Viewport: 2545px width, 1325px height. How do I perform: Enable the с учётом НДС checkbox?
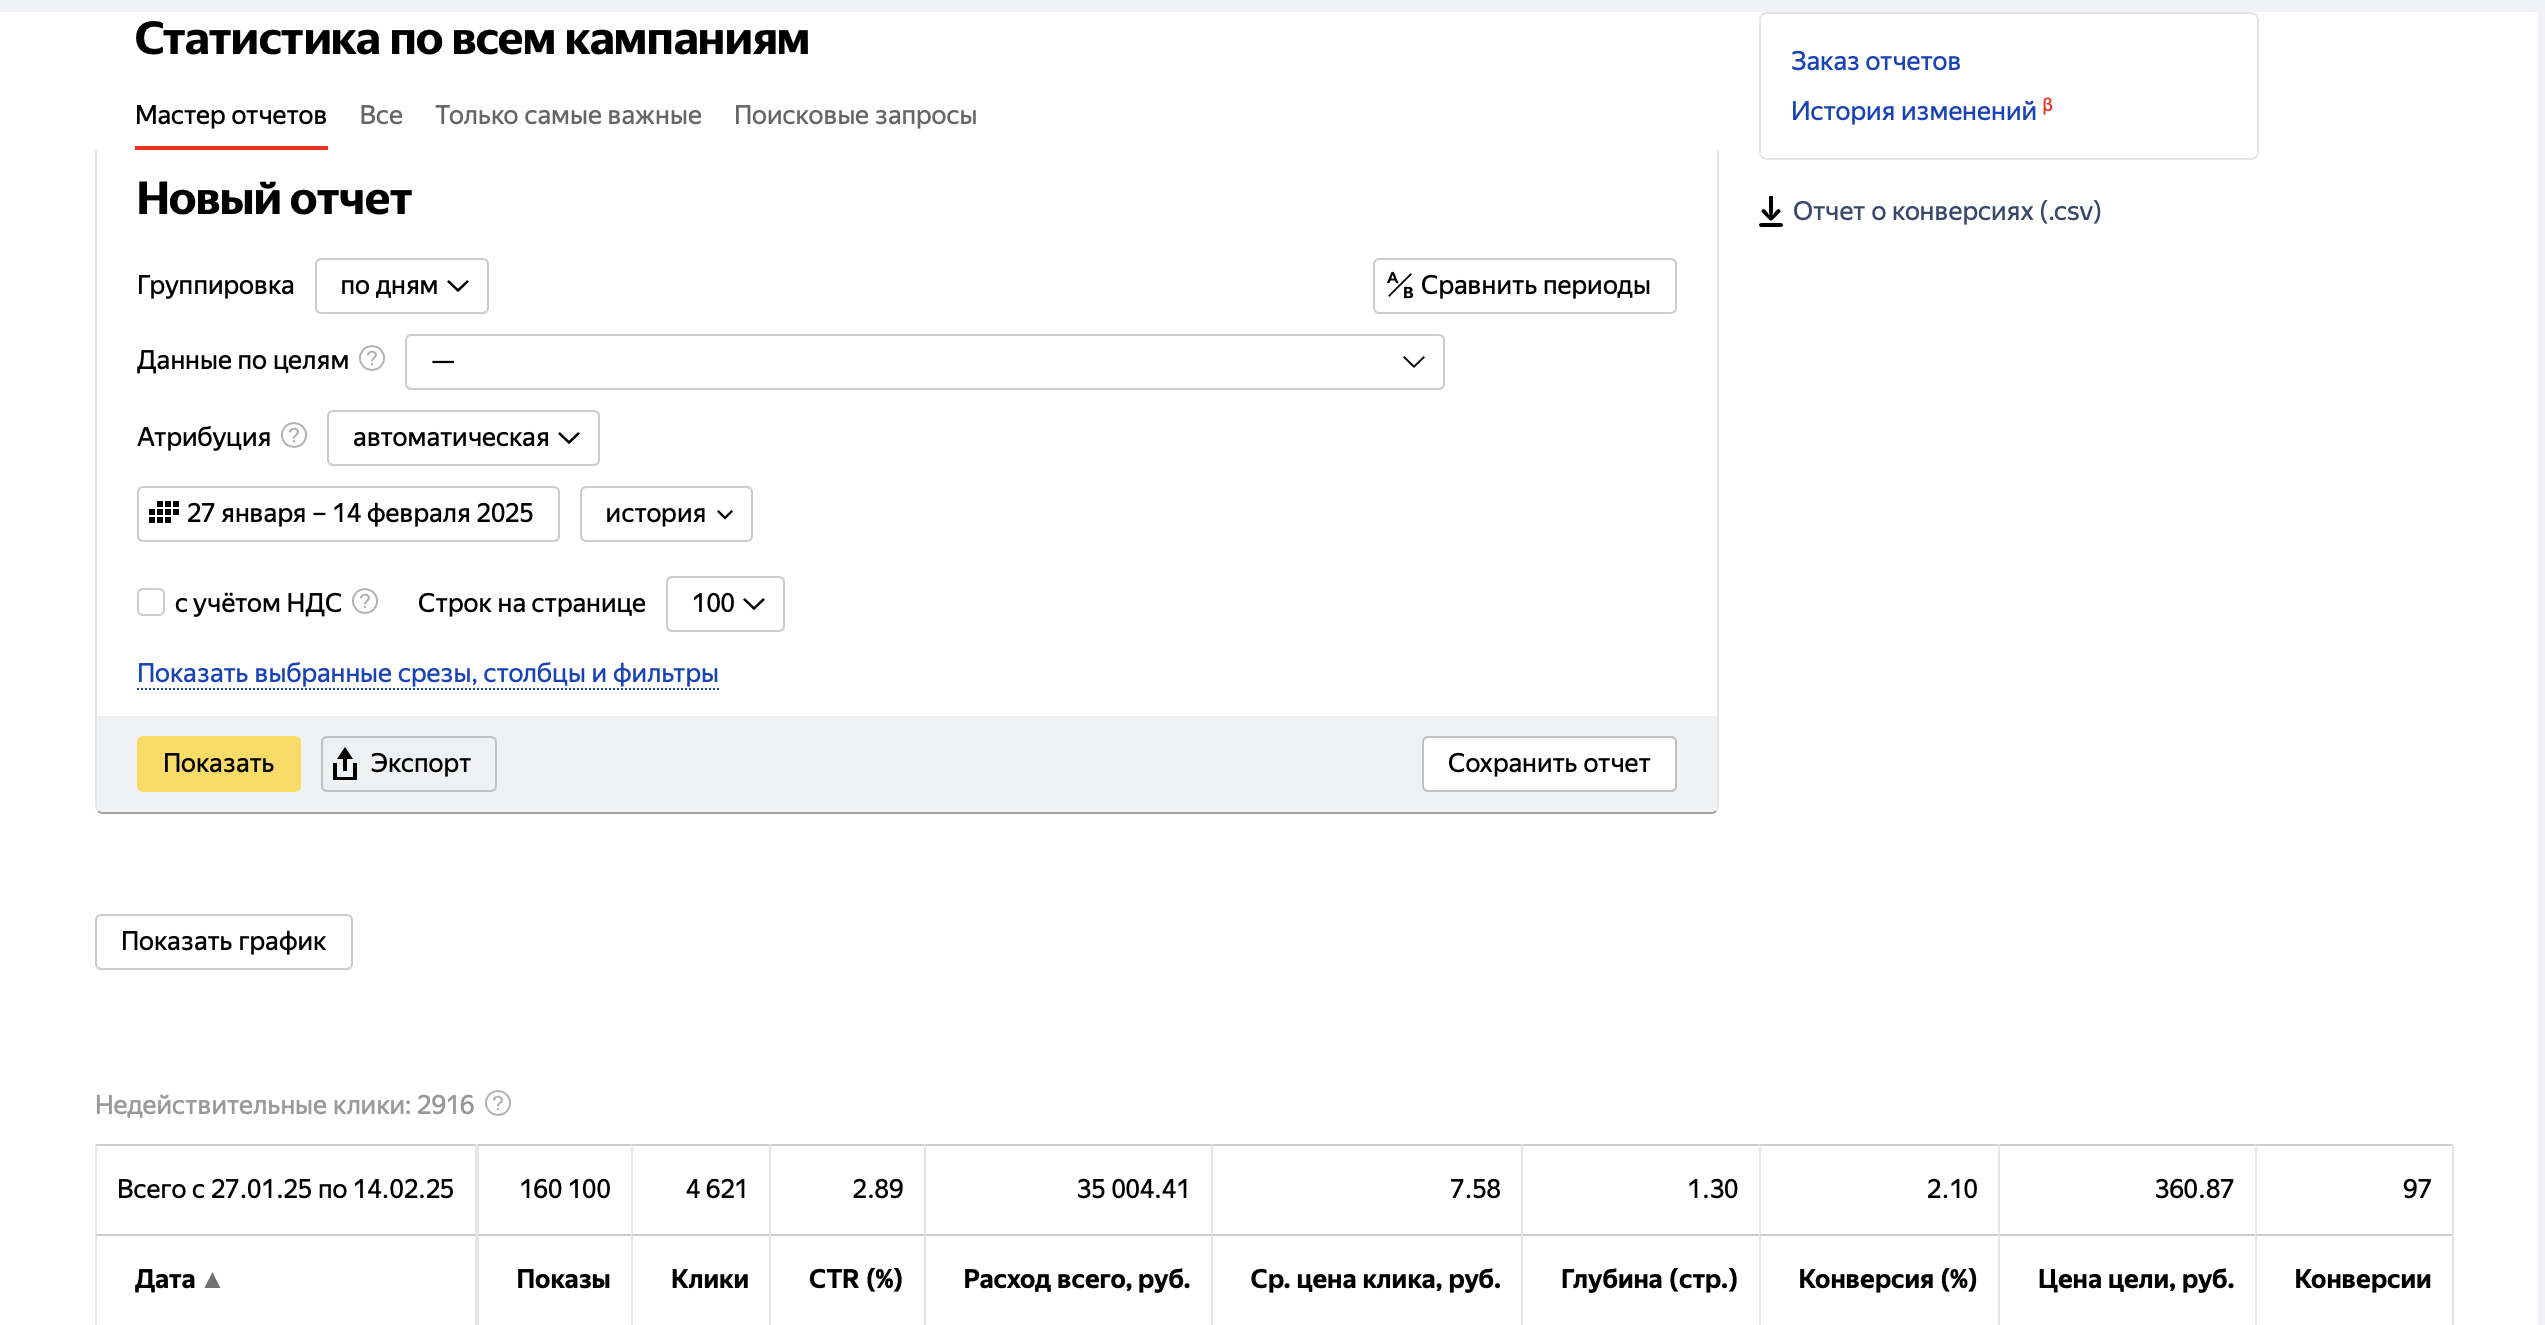(x=151, y=602)
